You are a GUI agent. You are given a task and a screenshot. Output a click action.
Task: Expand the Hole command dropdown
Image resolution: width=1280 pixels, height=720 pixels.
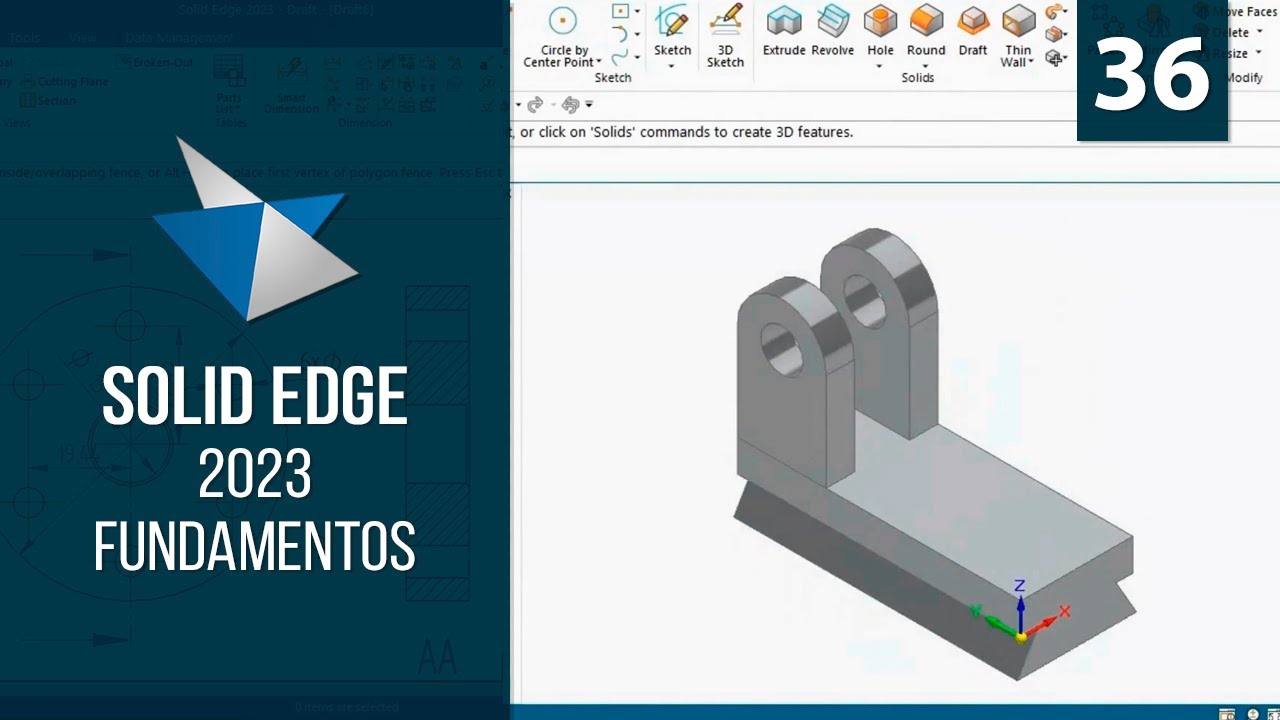click(880, 66)
